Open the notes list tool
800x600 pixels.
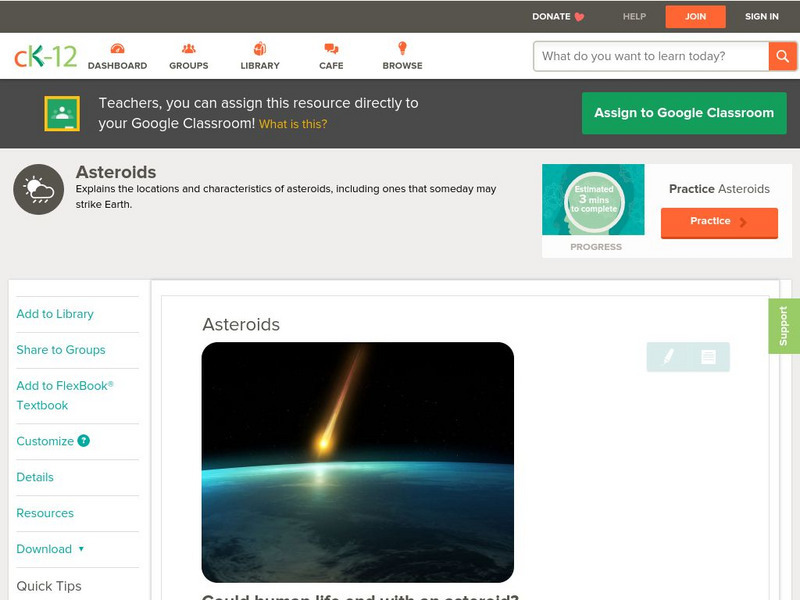point(708,357)
